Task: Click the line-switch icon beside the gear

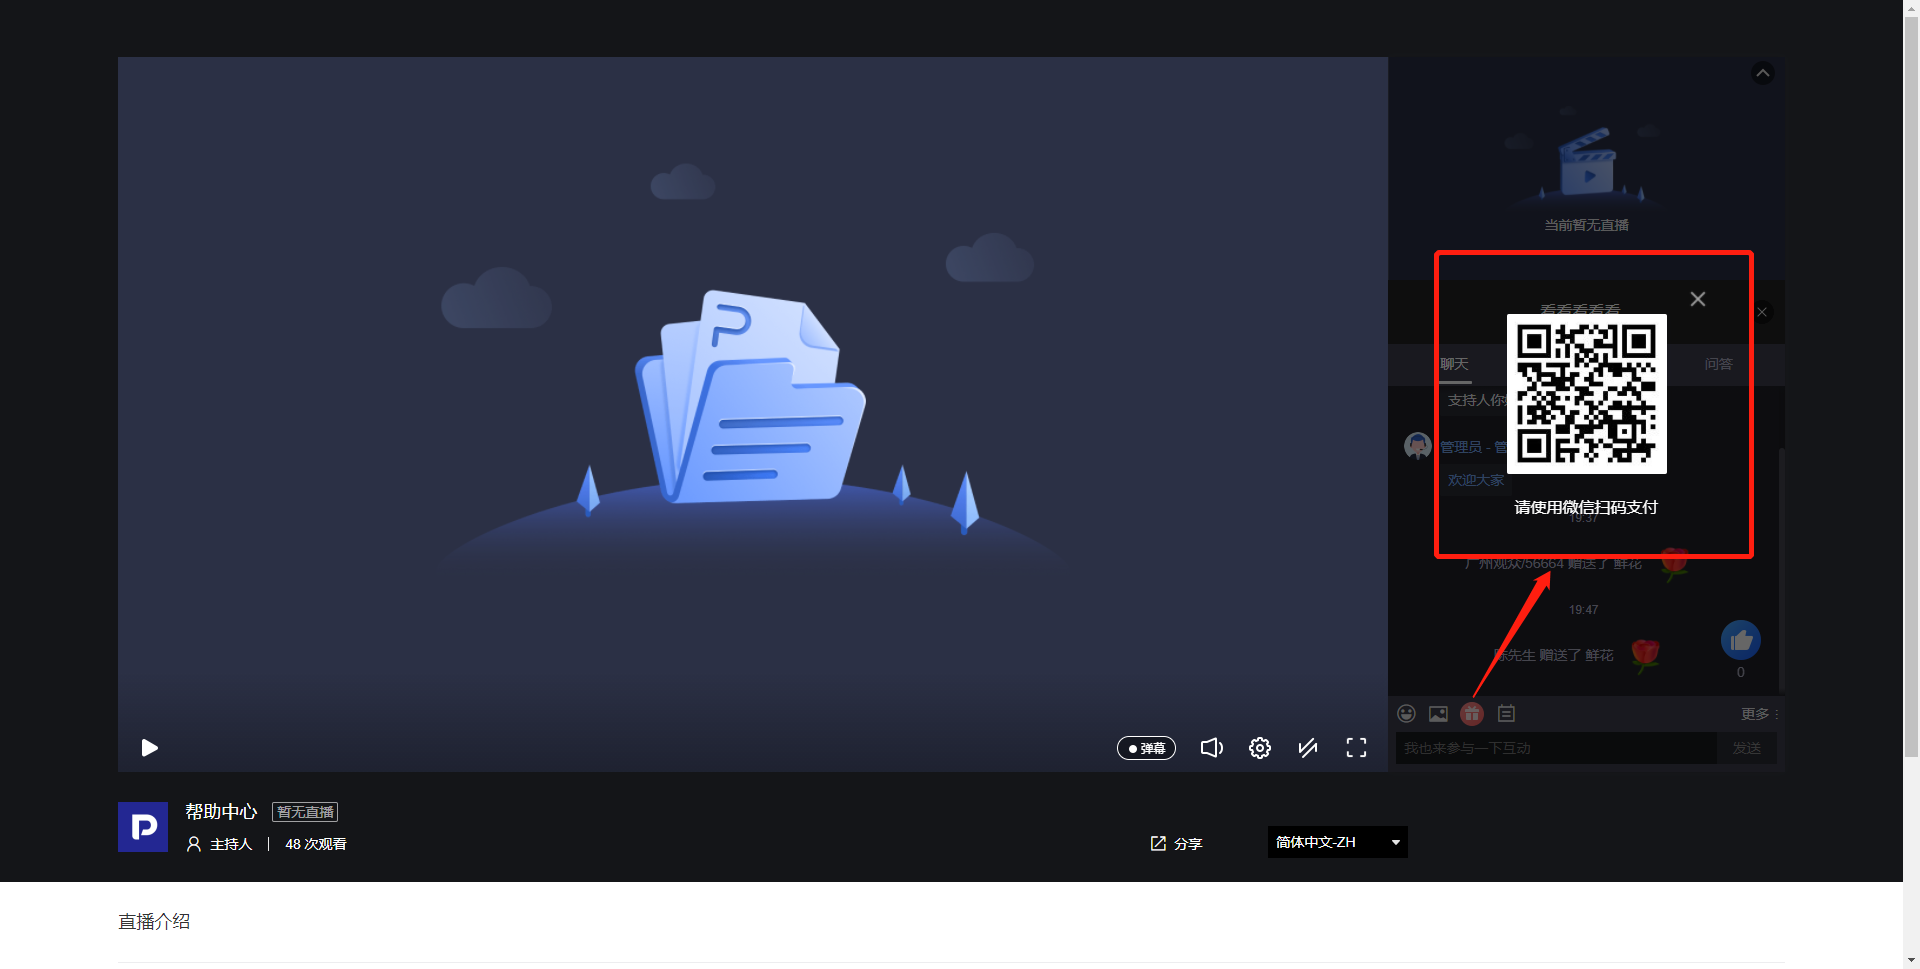Action: coord(1308,748)
